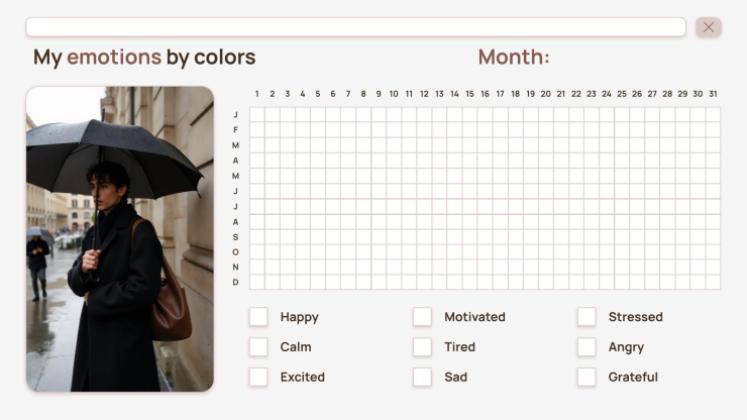The image size is (747, 420).
Task: Check the Tired color box
Action: pos(423,347)
